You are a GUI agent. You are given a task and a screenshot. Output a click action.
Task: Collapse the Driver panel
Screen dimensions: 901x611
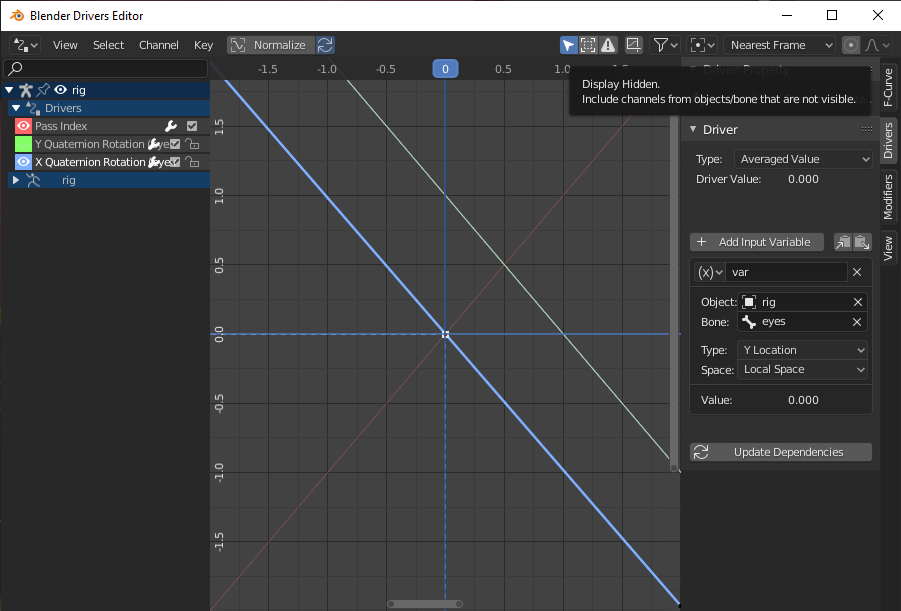[693, 129]
